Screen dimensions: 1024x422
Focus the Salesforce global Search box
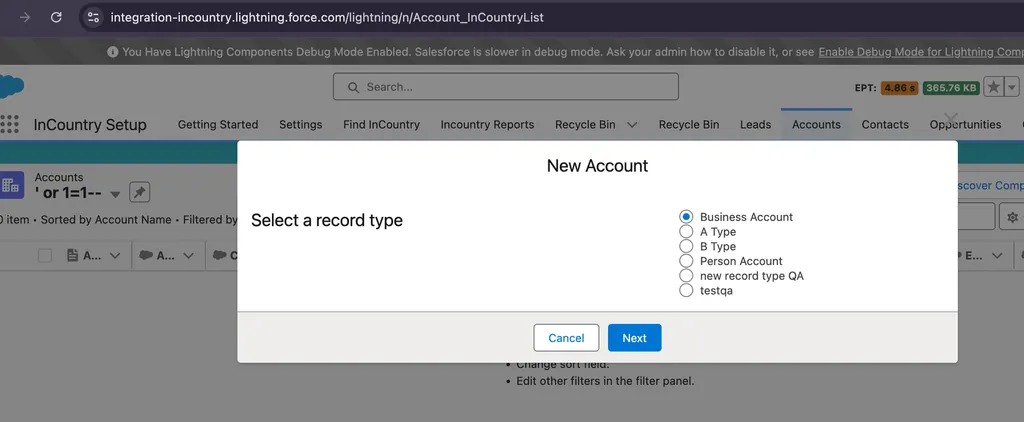pyautogui.click(x=505, y=86)
